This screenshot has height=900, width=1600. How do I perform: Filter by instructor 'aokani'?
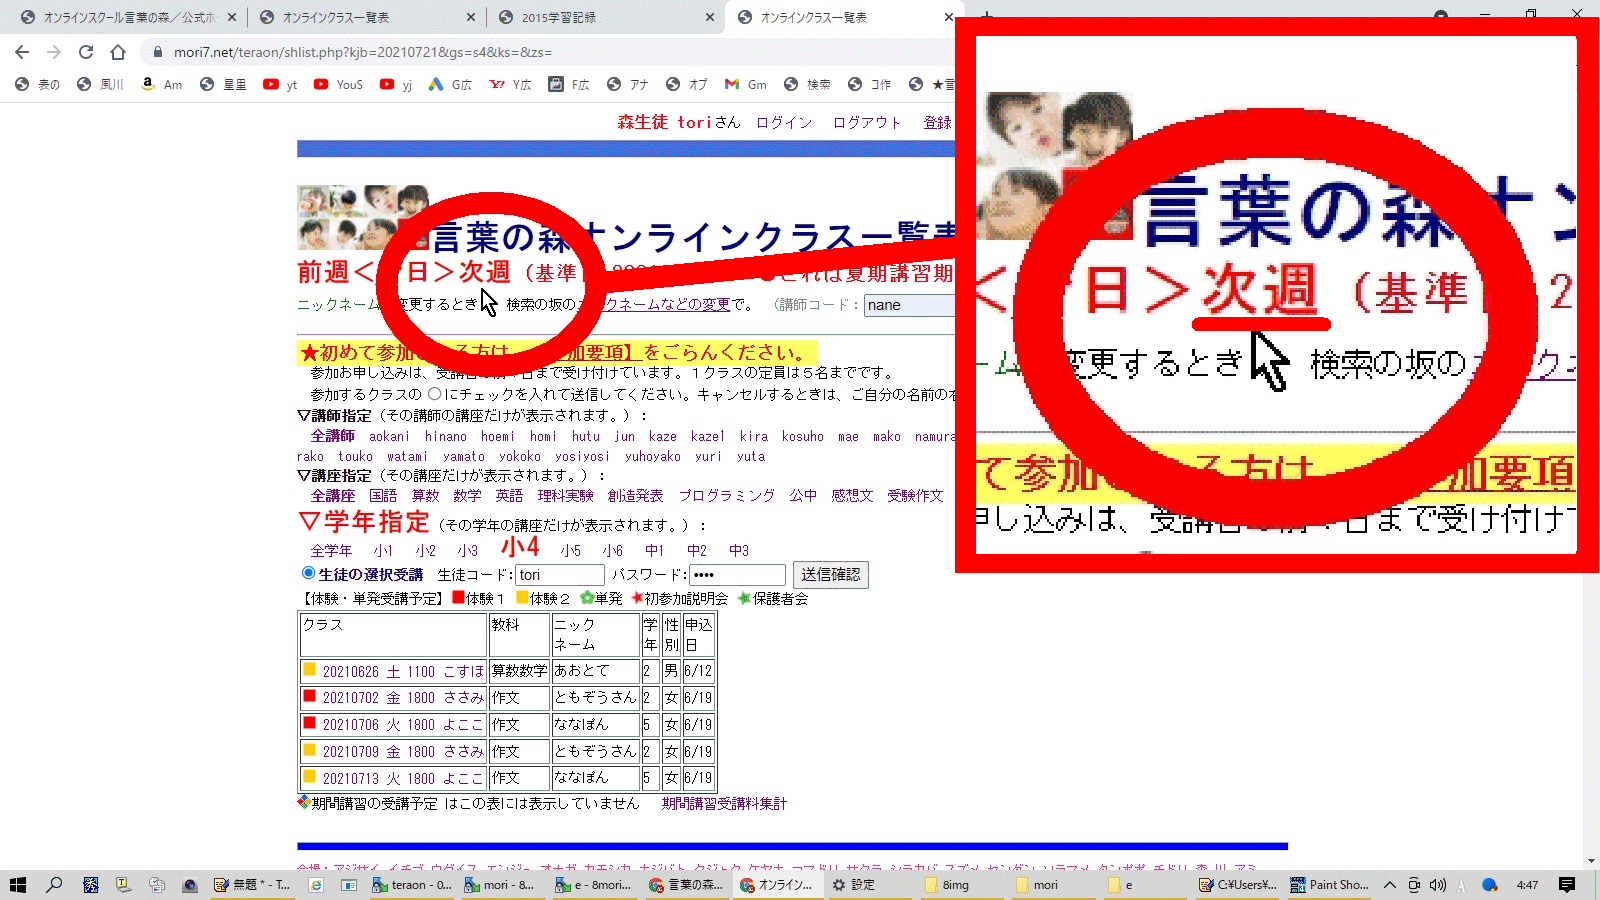(389, 436)
